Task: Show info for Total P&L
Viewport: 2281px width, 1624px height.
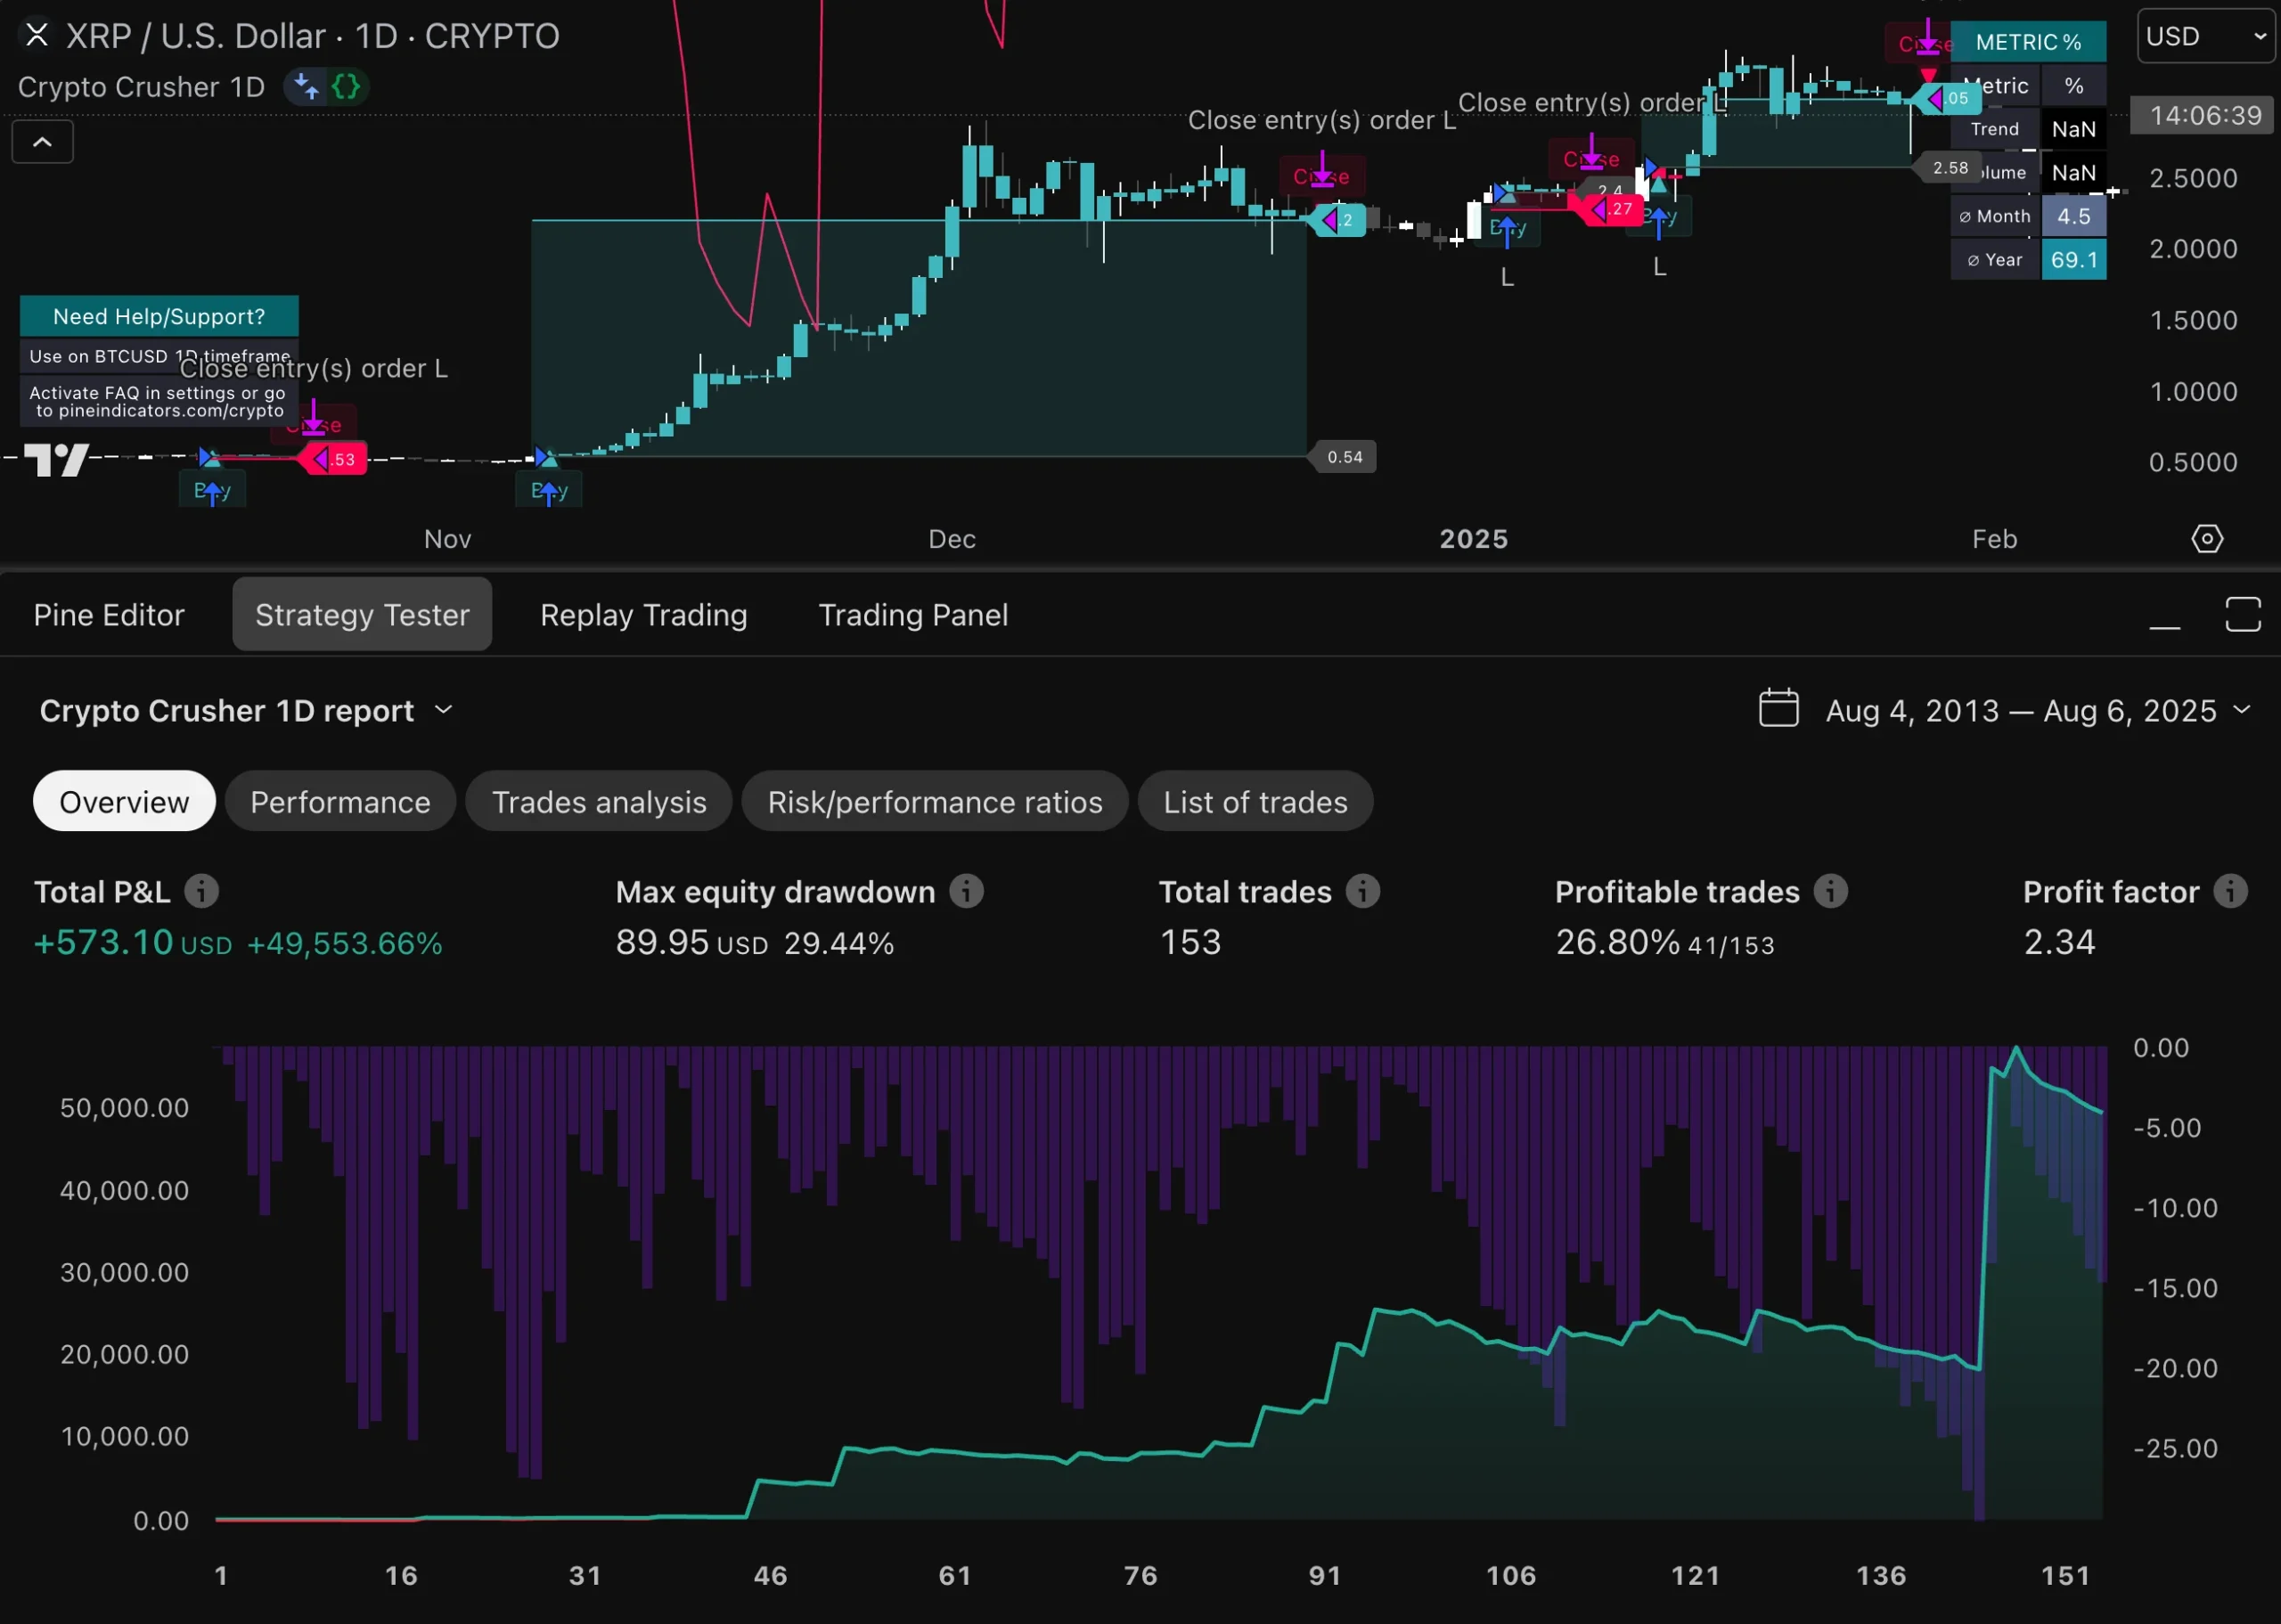Action: 202,891
